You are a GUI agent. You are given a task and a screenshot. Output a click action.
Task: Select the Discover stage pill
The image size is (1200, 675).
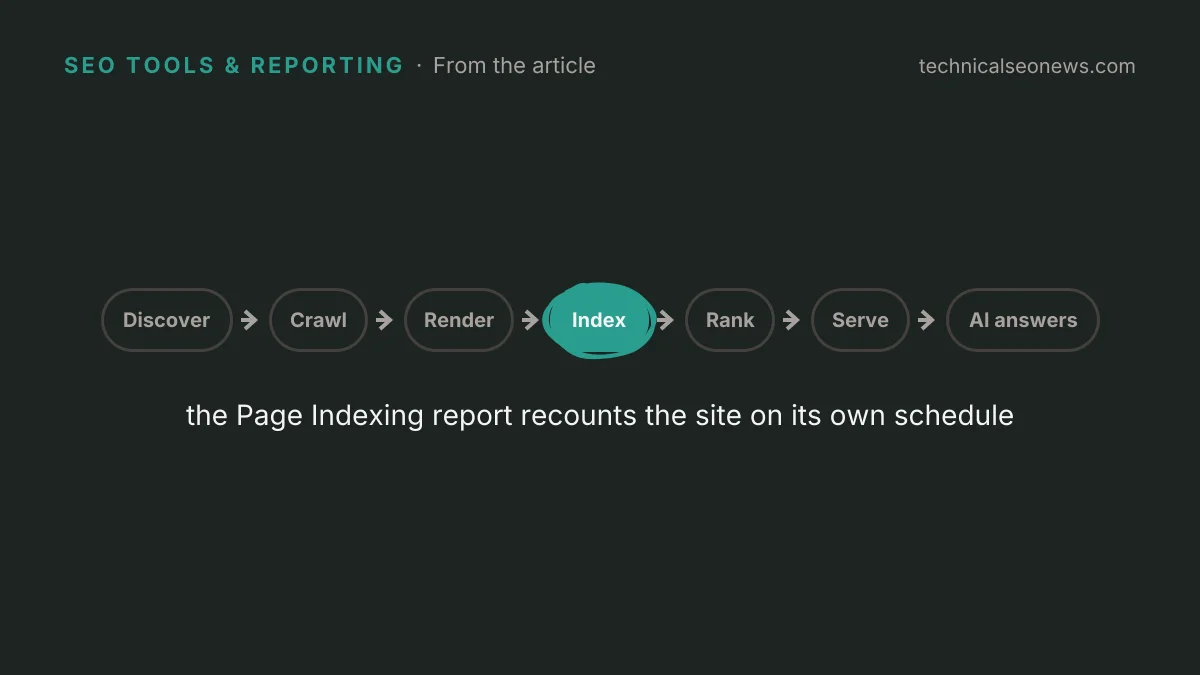point(167,320)
